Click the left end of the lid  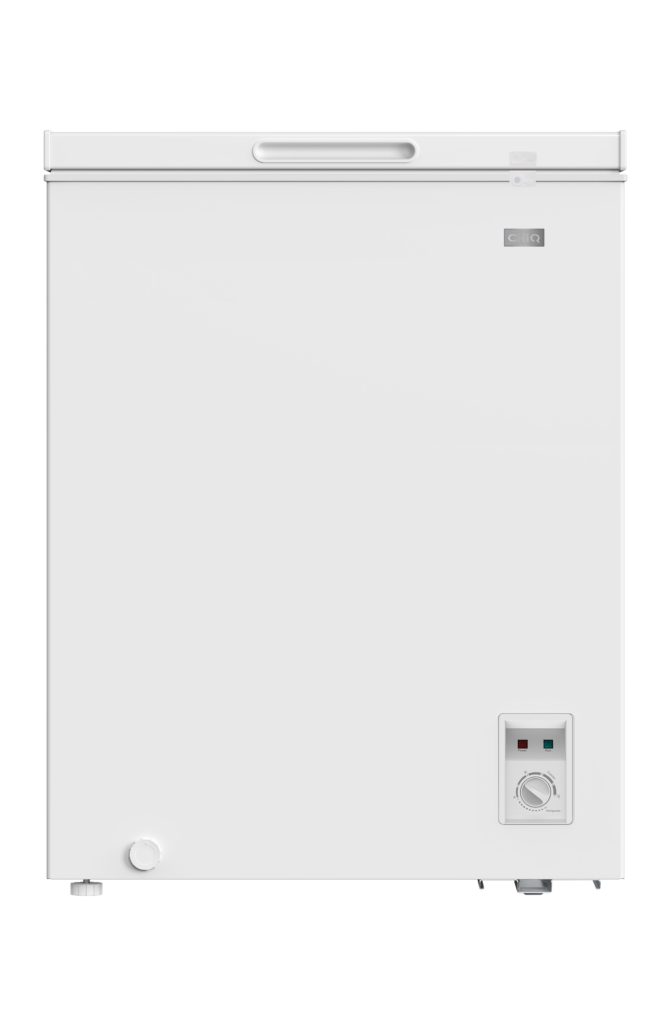coord(47,151)
